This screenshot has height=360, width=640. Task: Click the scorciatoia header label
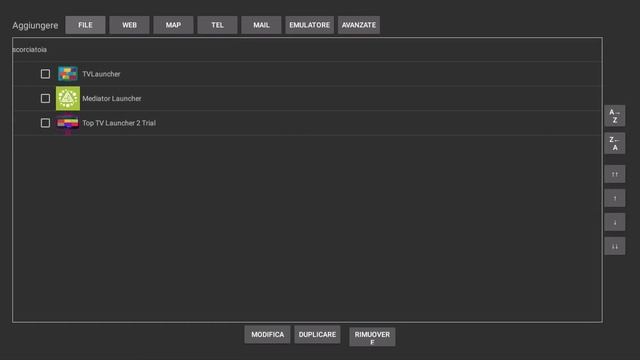(30, 50)
